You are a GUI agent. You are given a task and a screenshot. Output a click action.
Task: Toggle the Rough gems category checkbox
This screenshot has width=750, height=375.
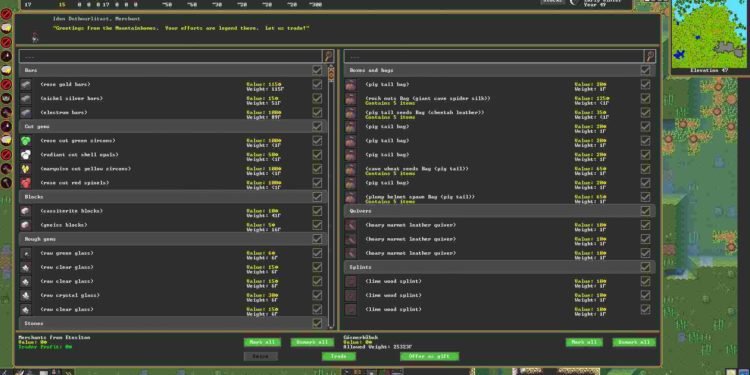coord(317,239)
